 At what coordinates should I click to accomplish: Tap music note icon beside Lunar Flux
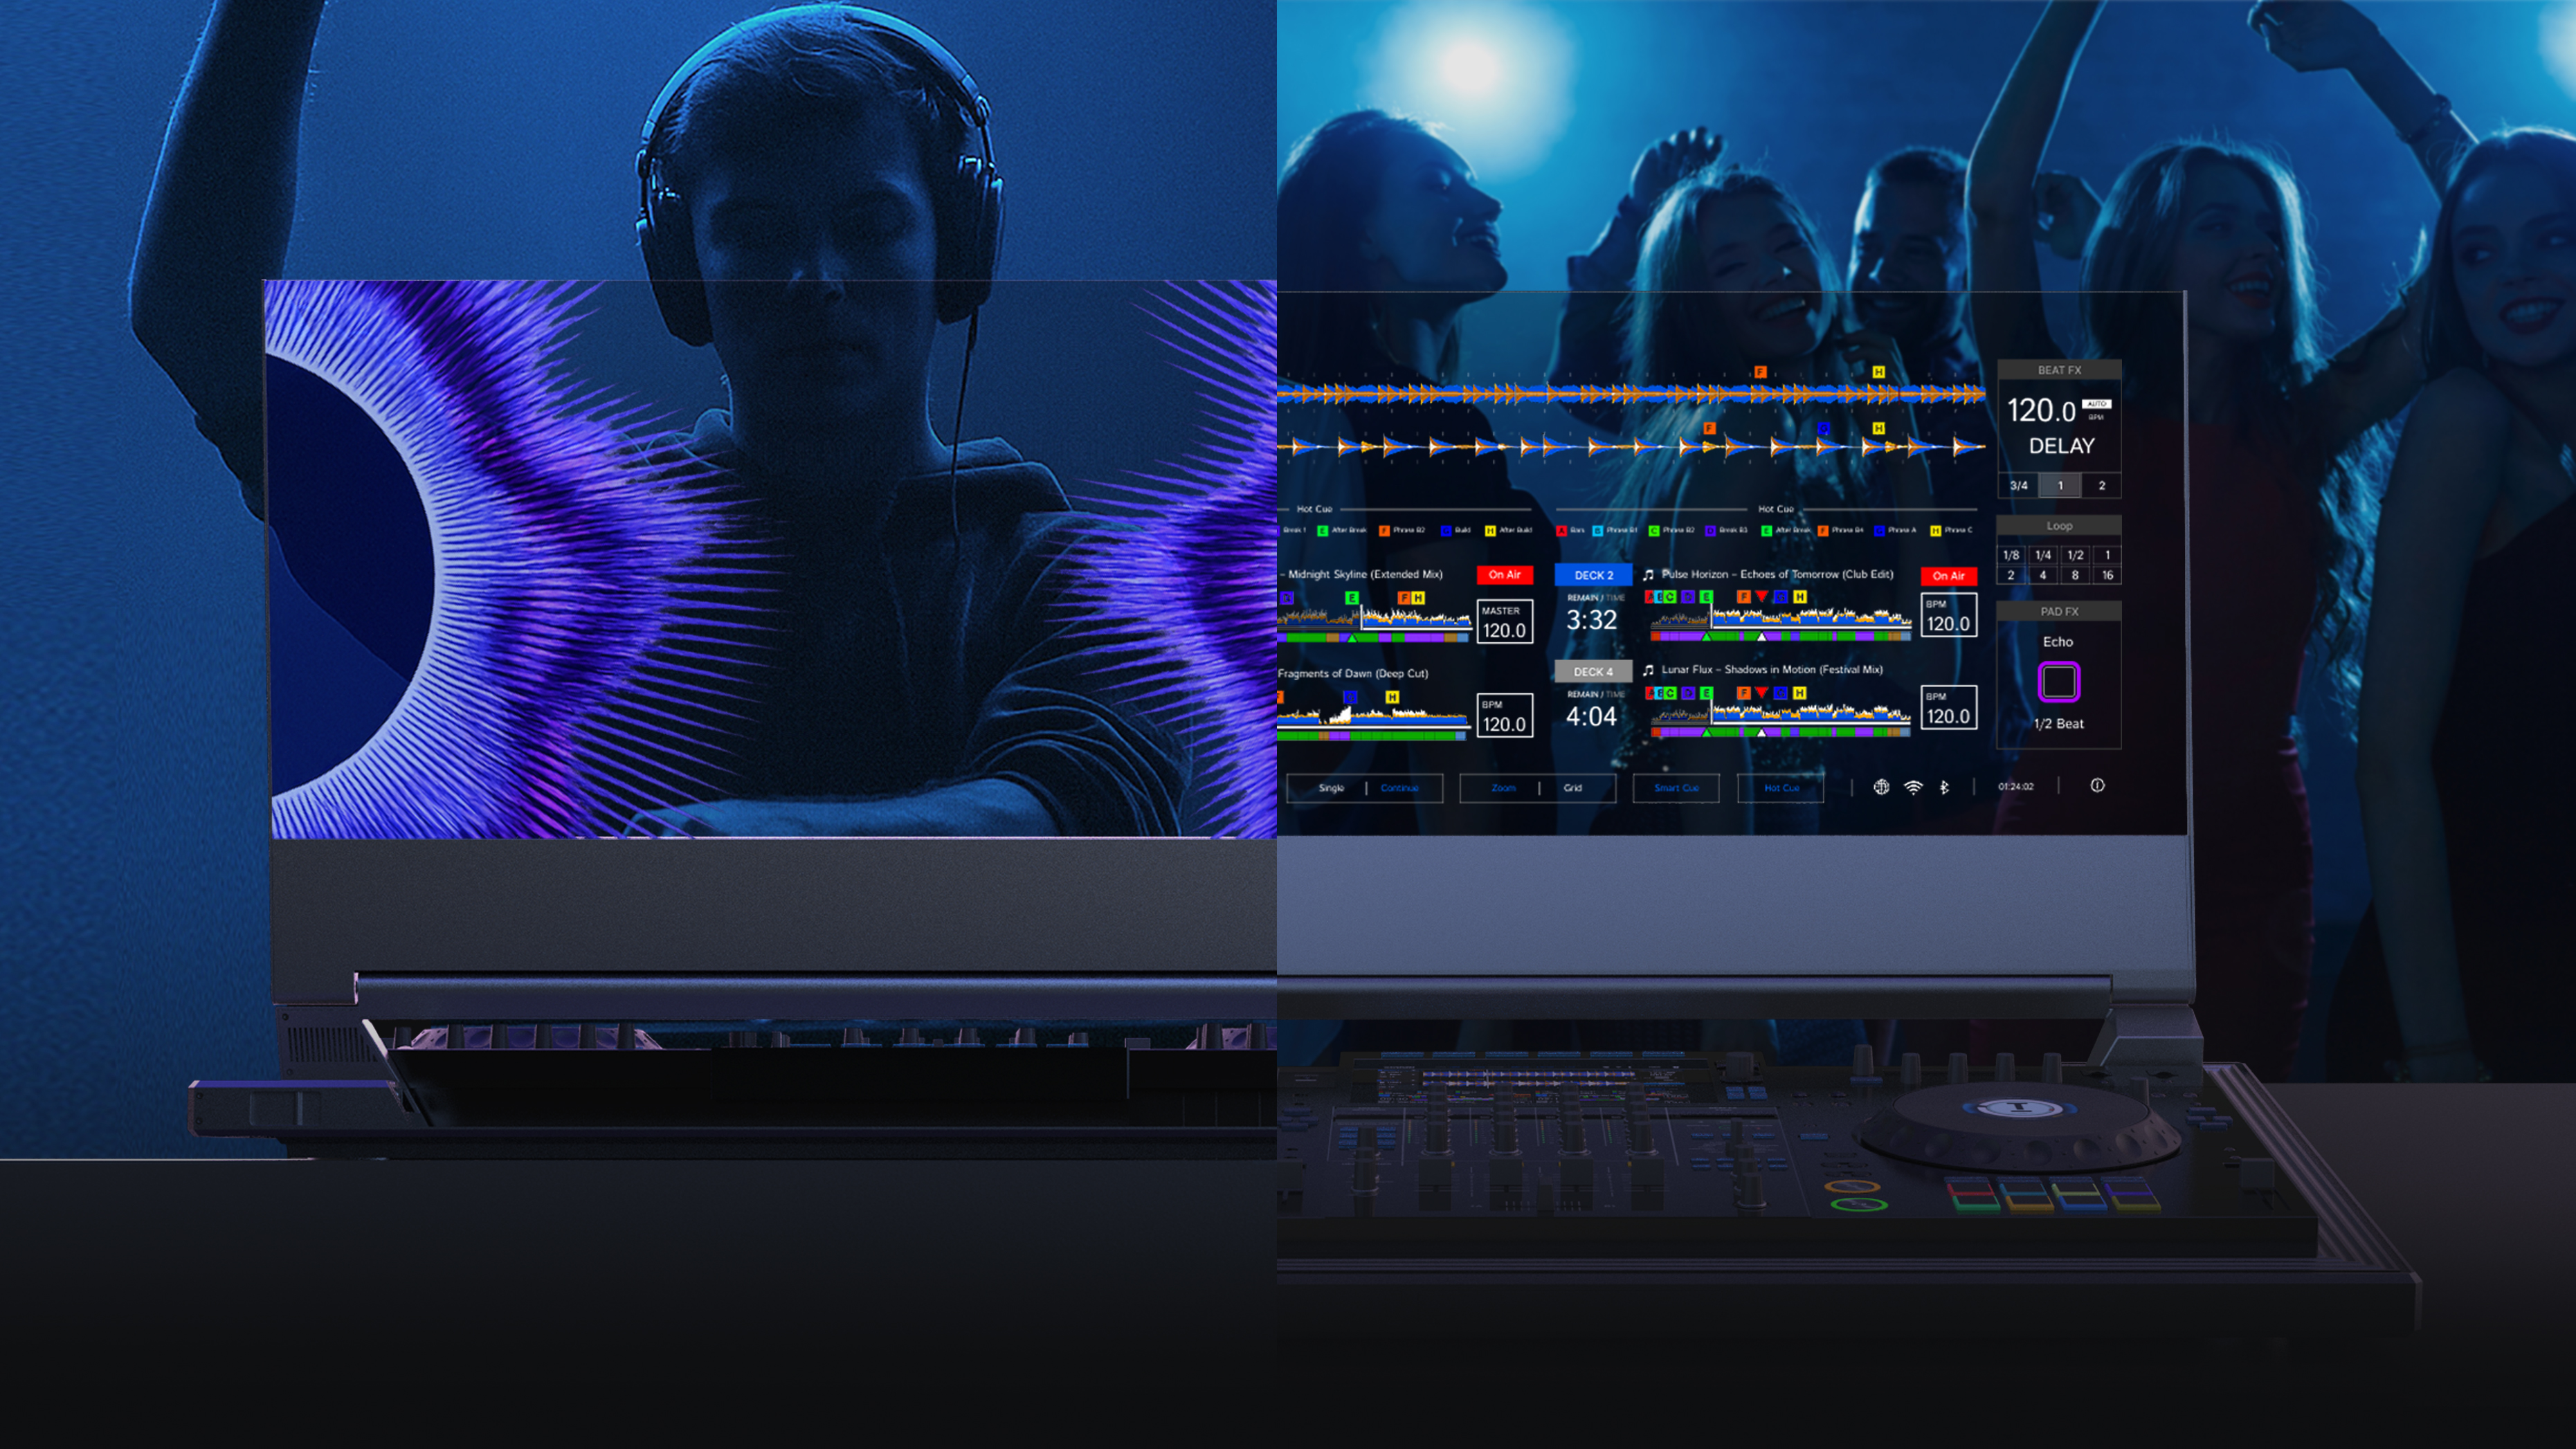tap(1648, 670)
